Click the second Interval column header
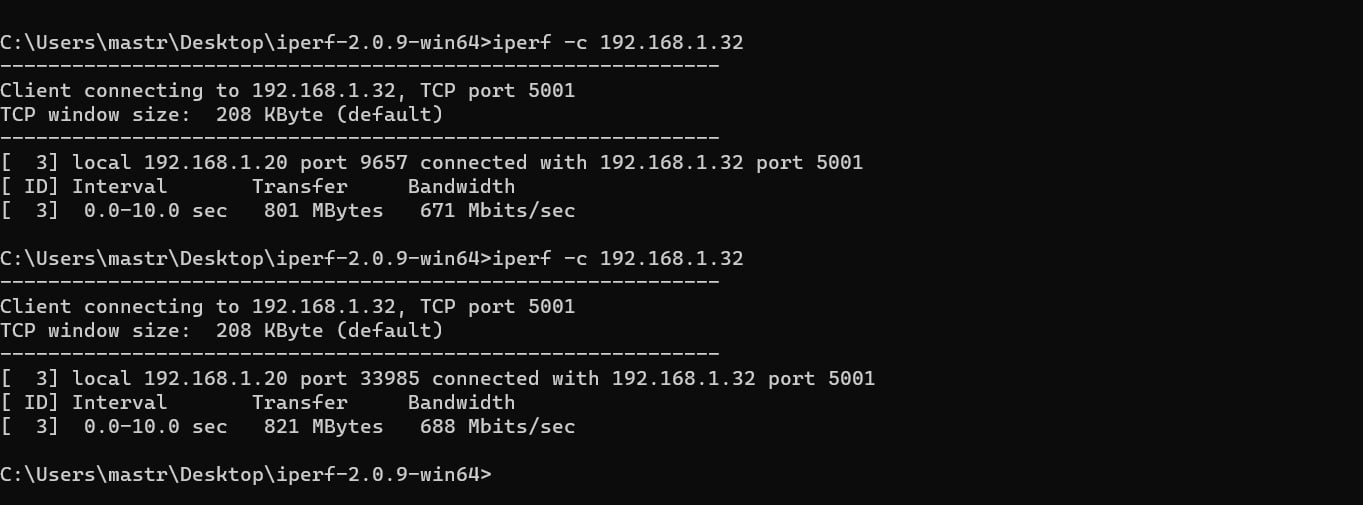1363x505 pixels. coord(119,402)
